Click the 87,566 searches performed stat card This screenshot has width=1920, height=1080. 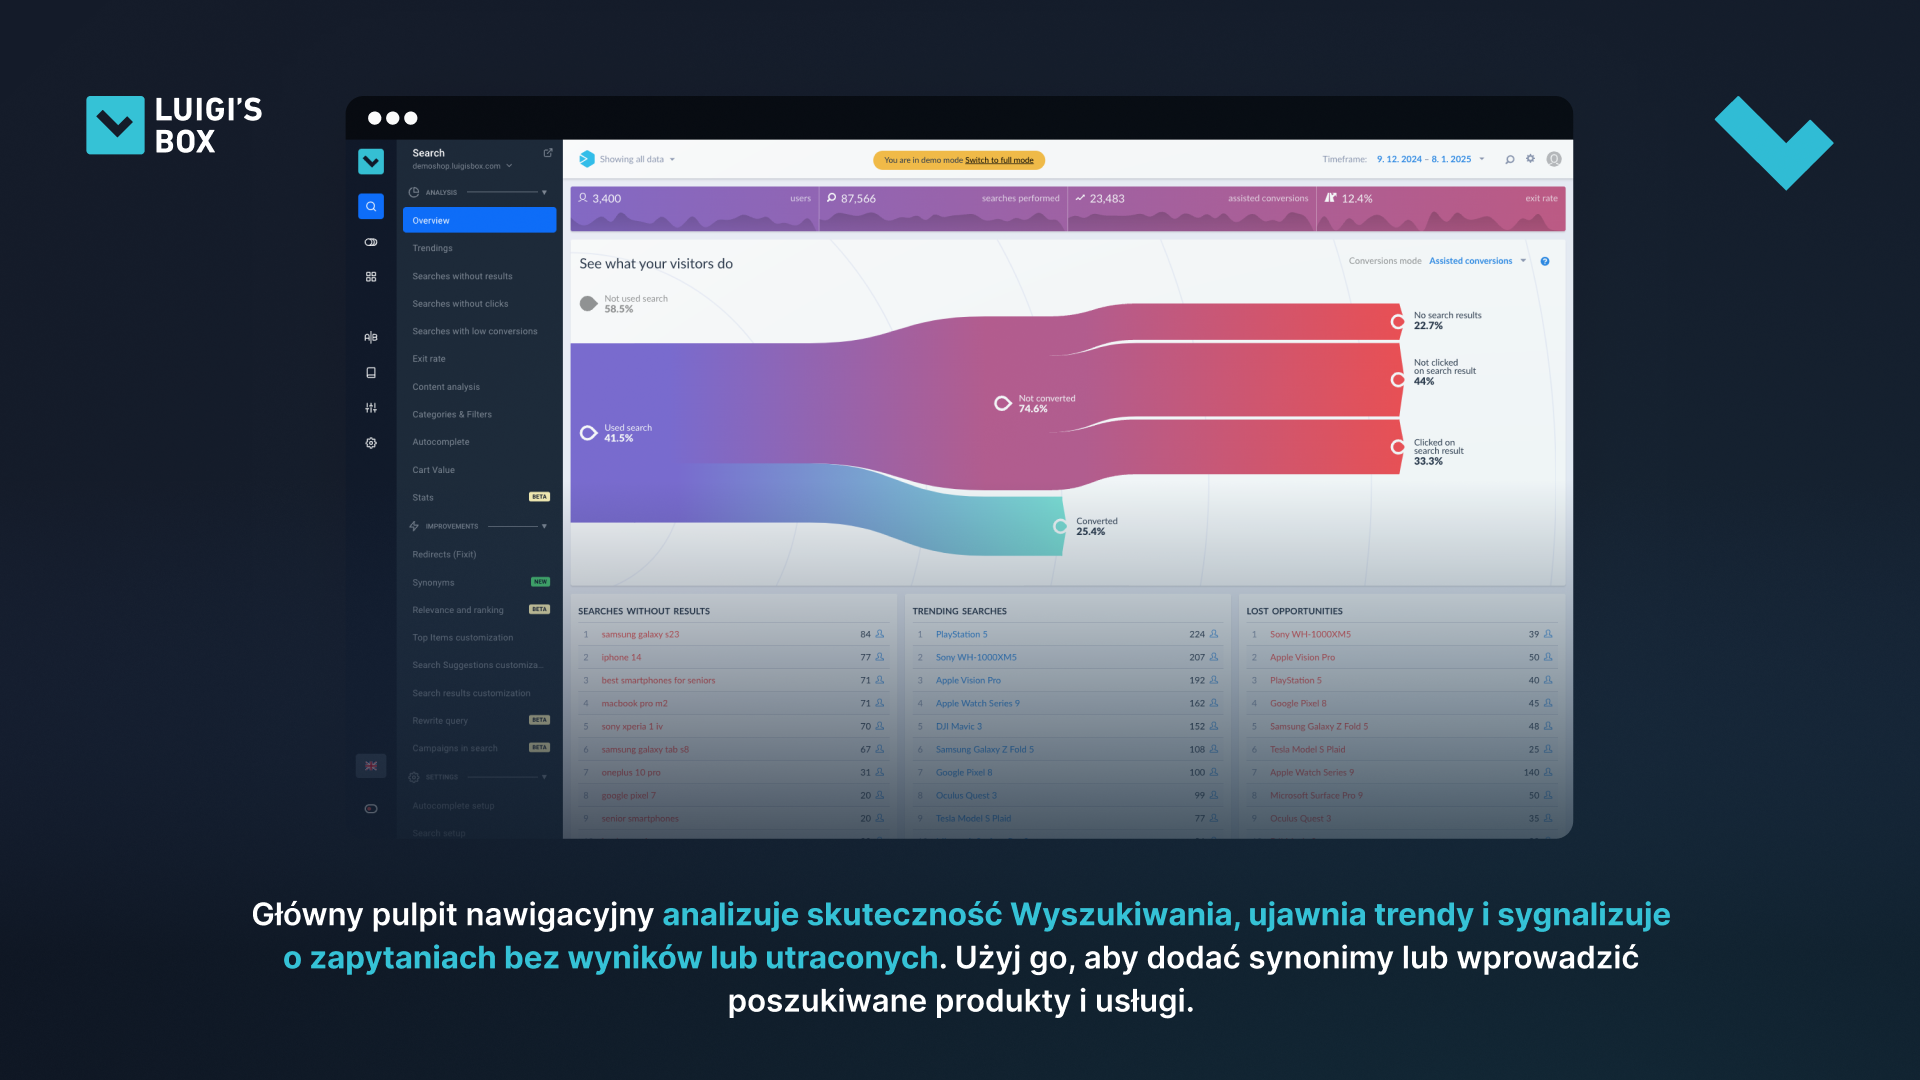click(943, 209)
